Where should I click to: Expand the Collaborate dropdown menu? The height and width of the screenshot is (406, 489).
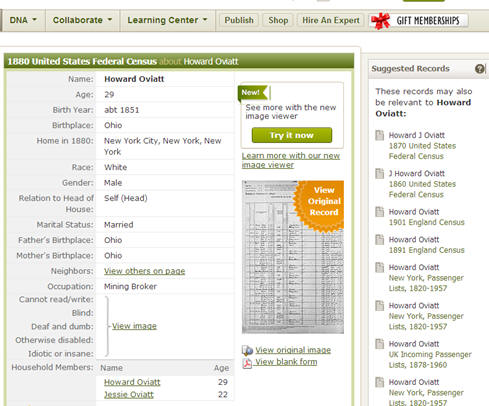tap(82, 20)
